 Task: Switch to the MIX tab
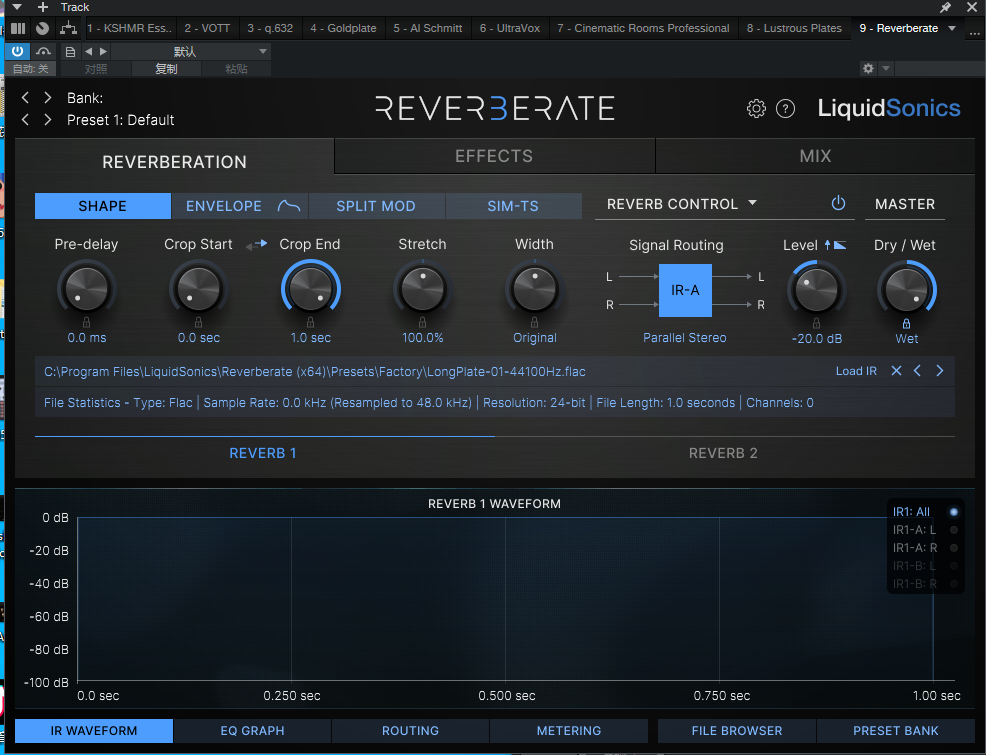(x=815, y=155)
